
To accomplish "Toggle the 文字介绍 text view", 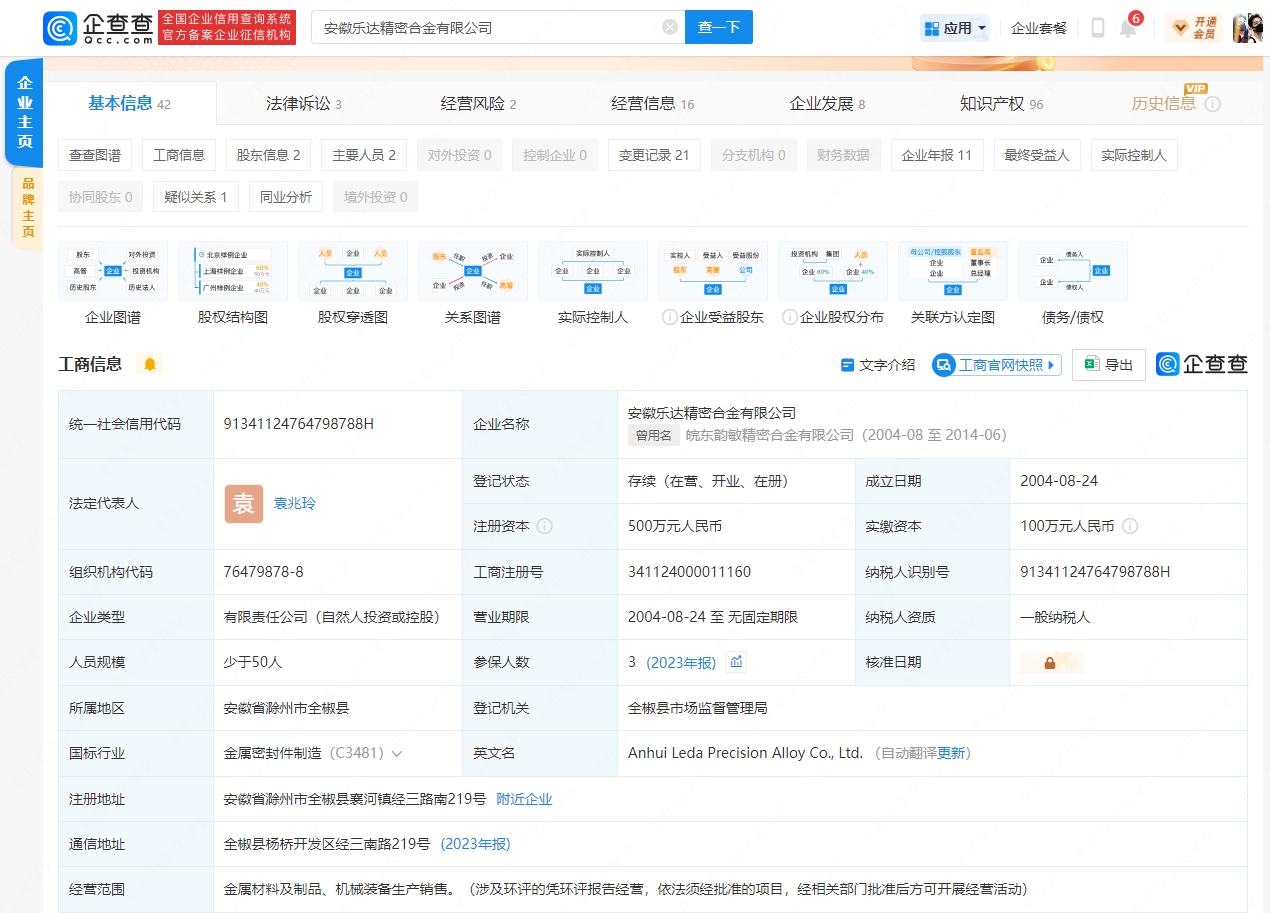I will click(878, 365).
